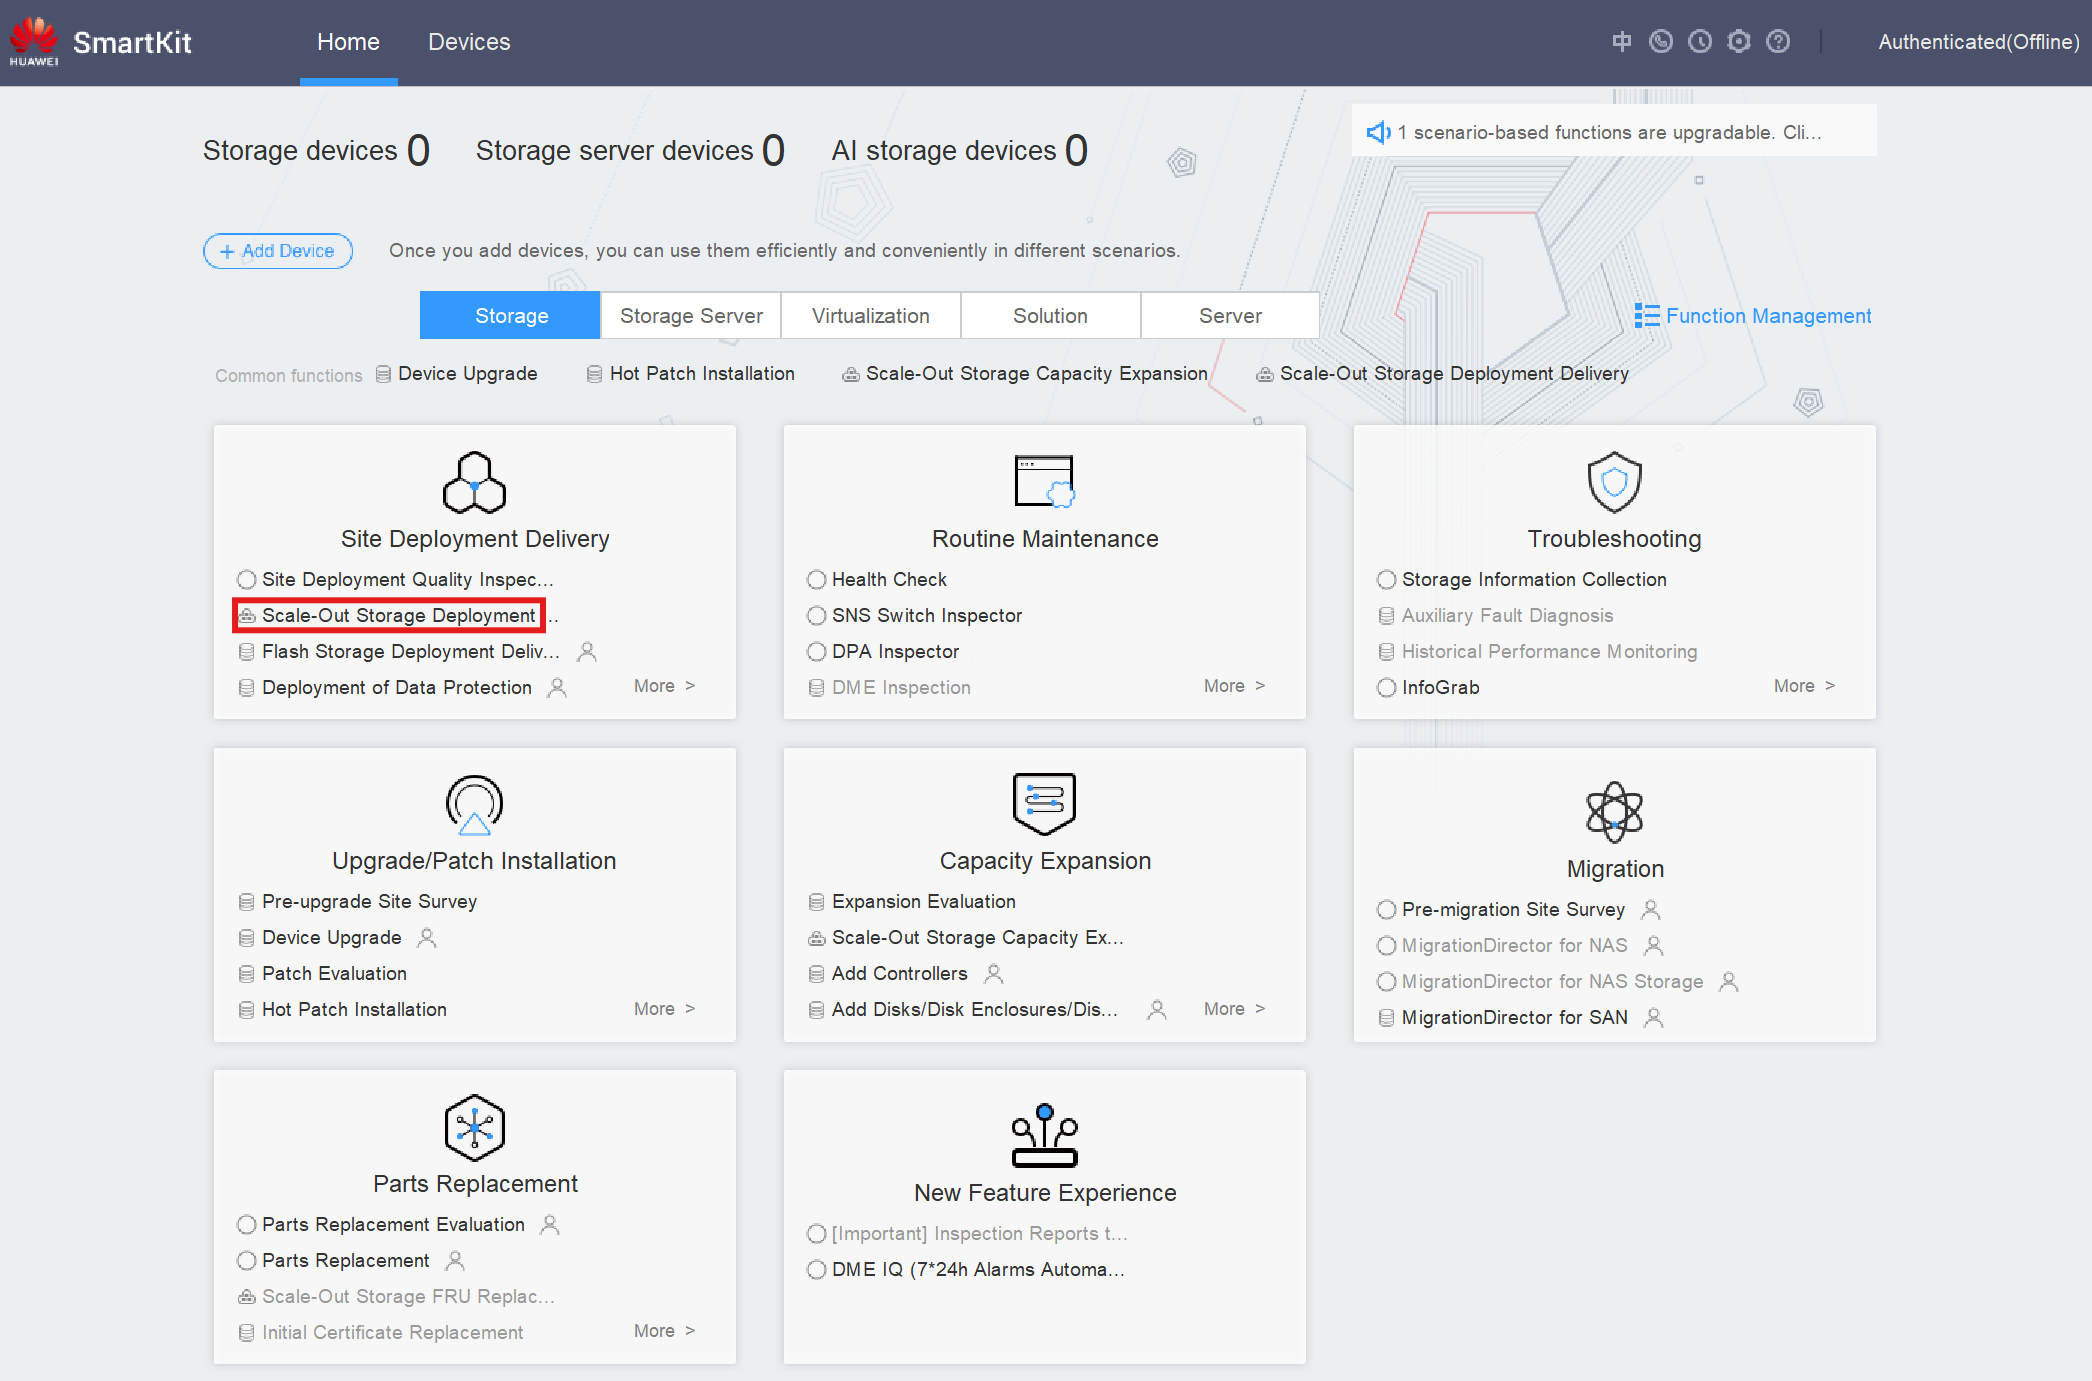Viewport: 2092px width, 1381px height.
Task: Select the Health Check radio circle
Action: tap(817, 580)
